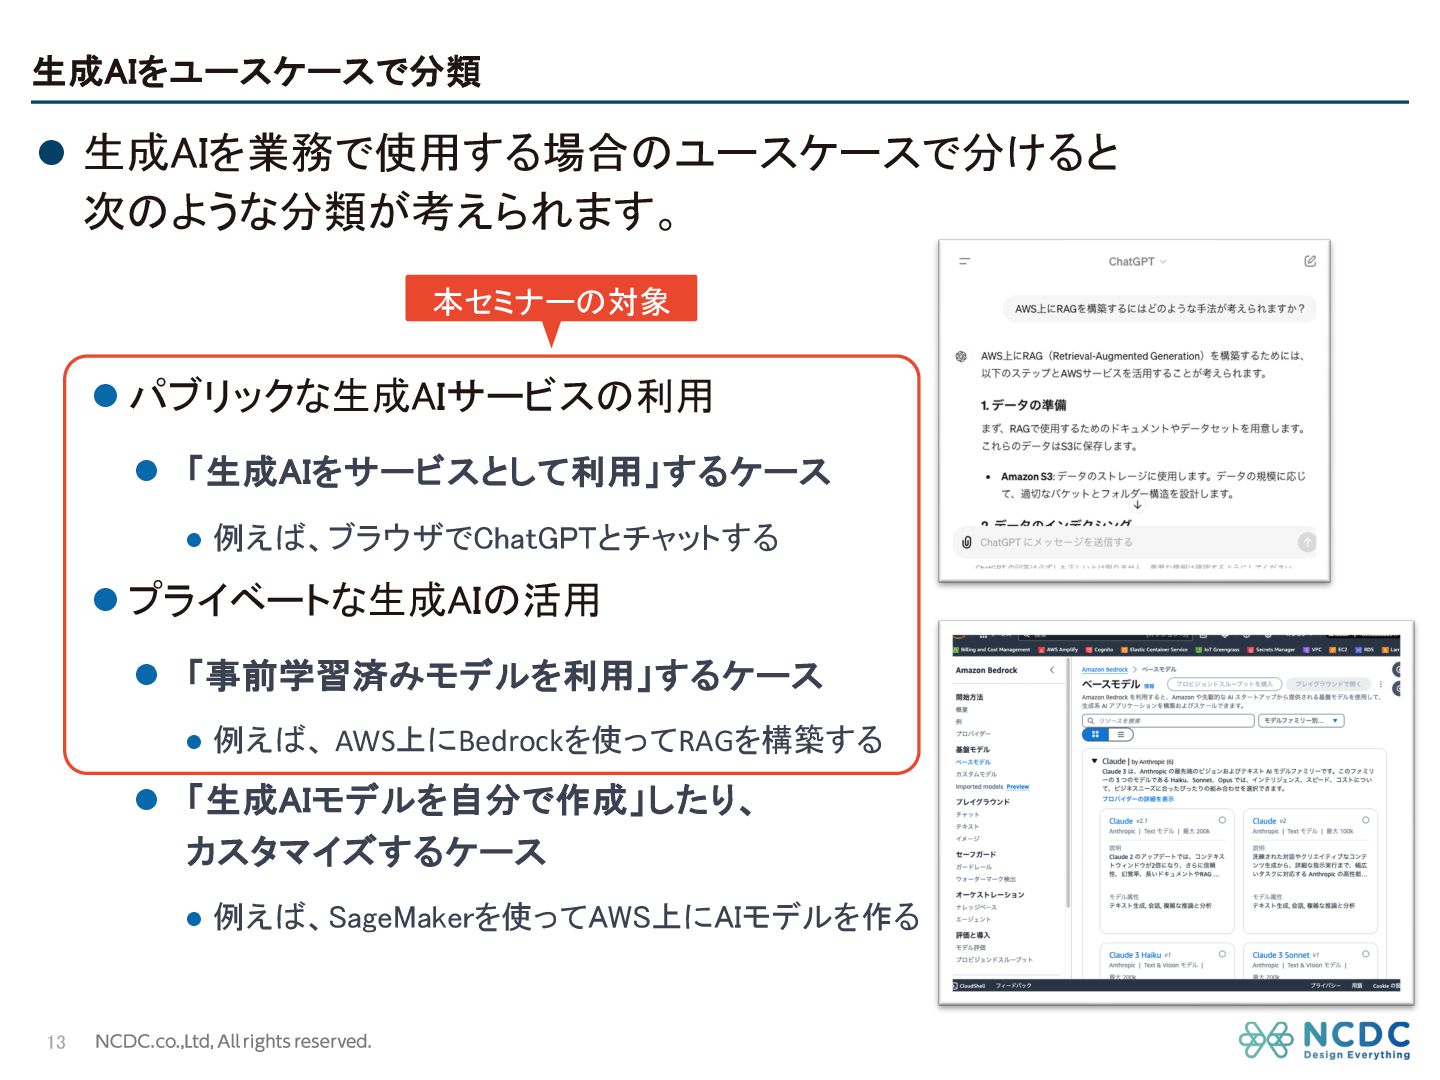Viewport: 1440px width, 1080px height.
Task: Click the send arrow button in ChatGPT
Action: (x=1306, y=542)
